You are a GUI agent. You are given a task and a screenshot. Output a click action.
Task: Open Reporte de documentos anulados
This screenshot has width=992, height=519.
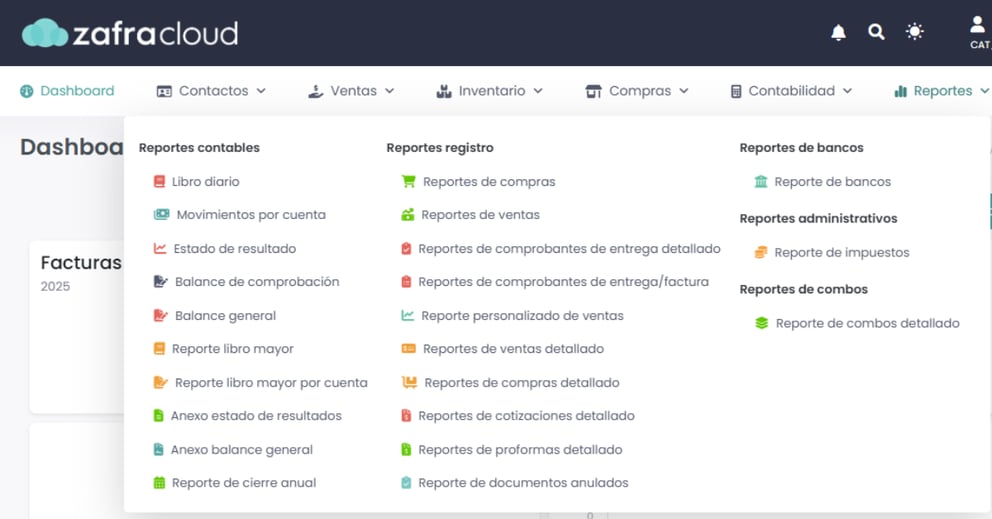523,483
